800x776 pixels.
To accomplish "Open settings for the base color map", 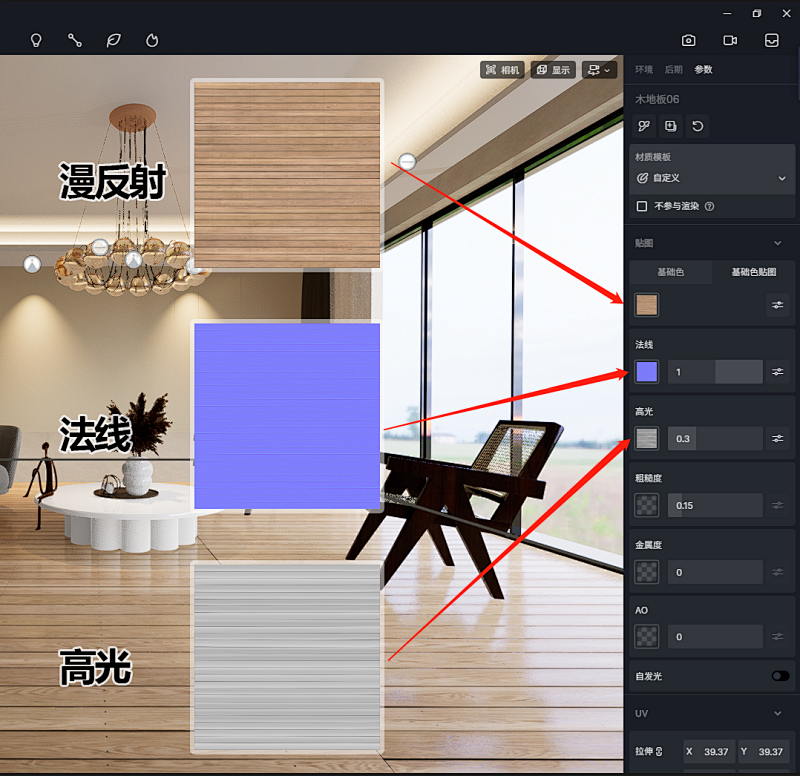I will coord(777,305).
